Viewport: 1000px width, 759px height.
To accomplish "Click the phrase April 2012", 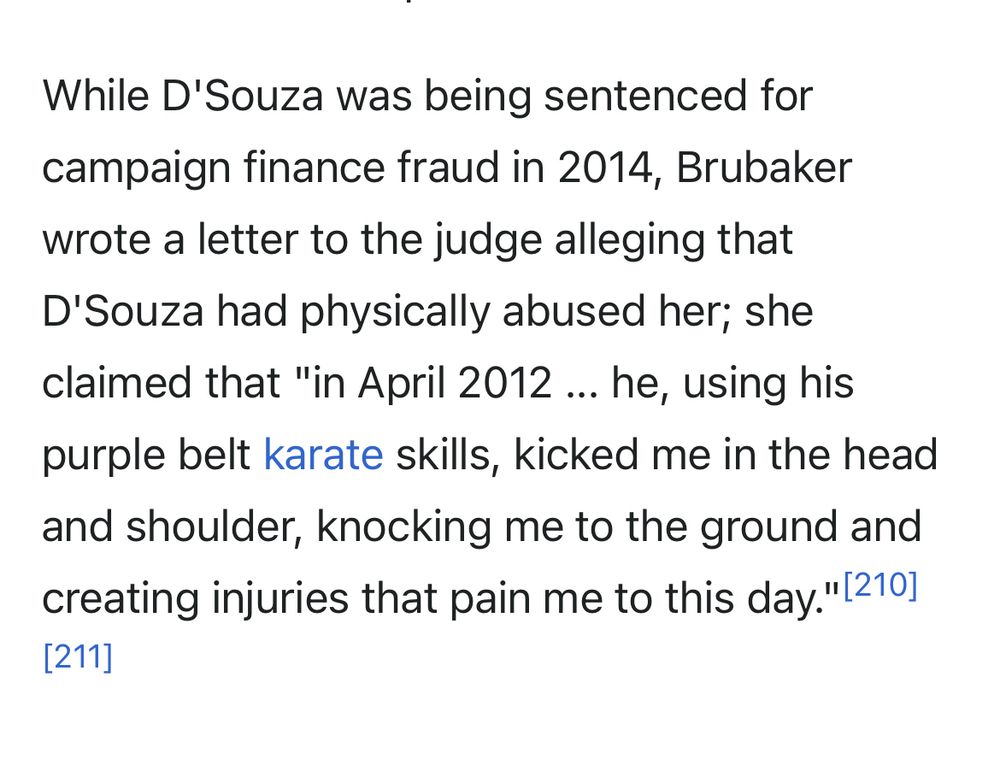I will (454, 383).
